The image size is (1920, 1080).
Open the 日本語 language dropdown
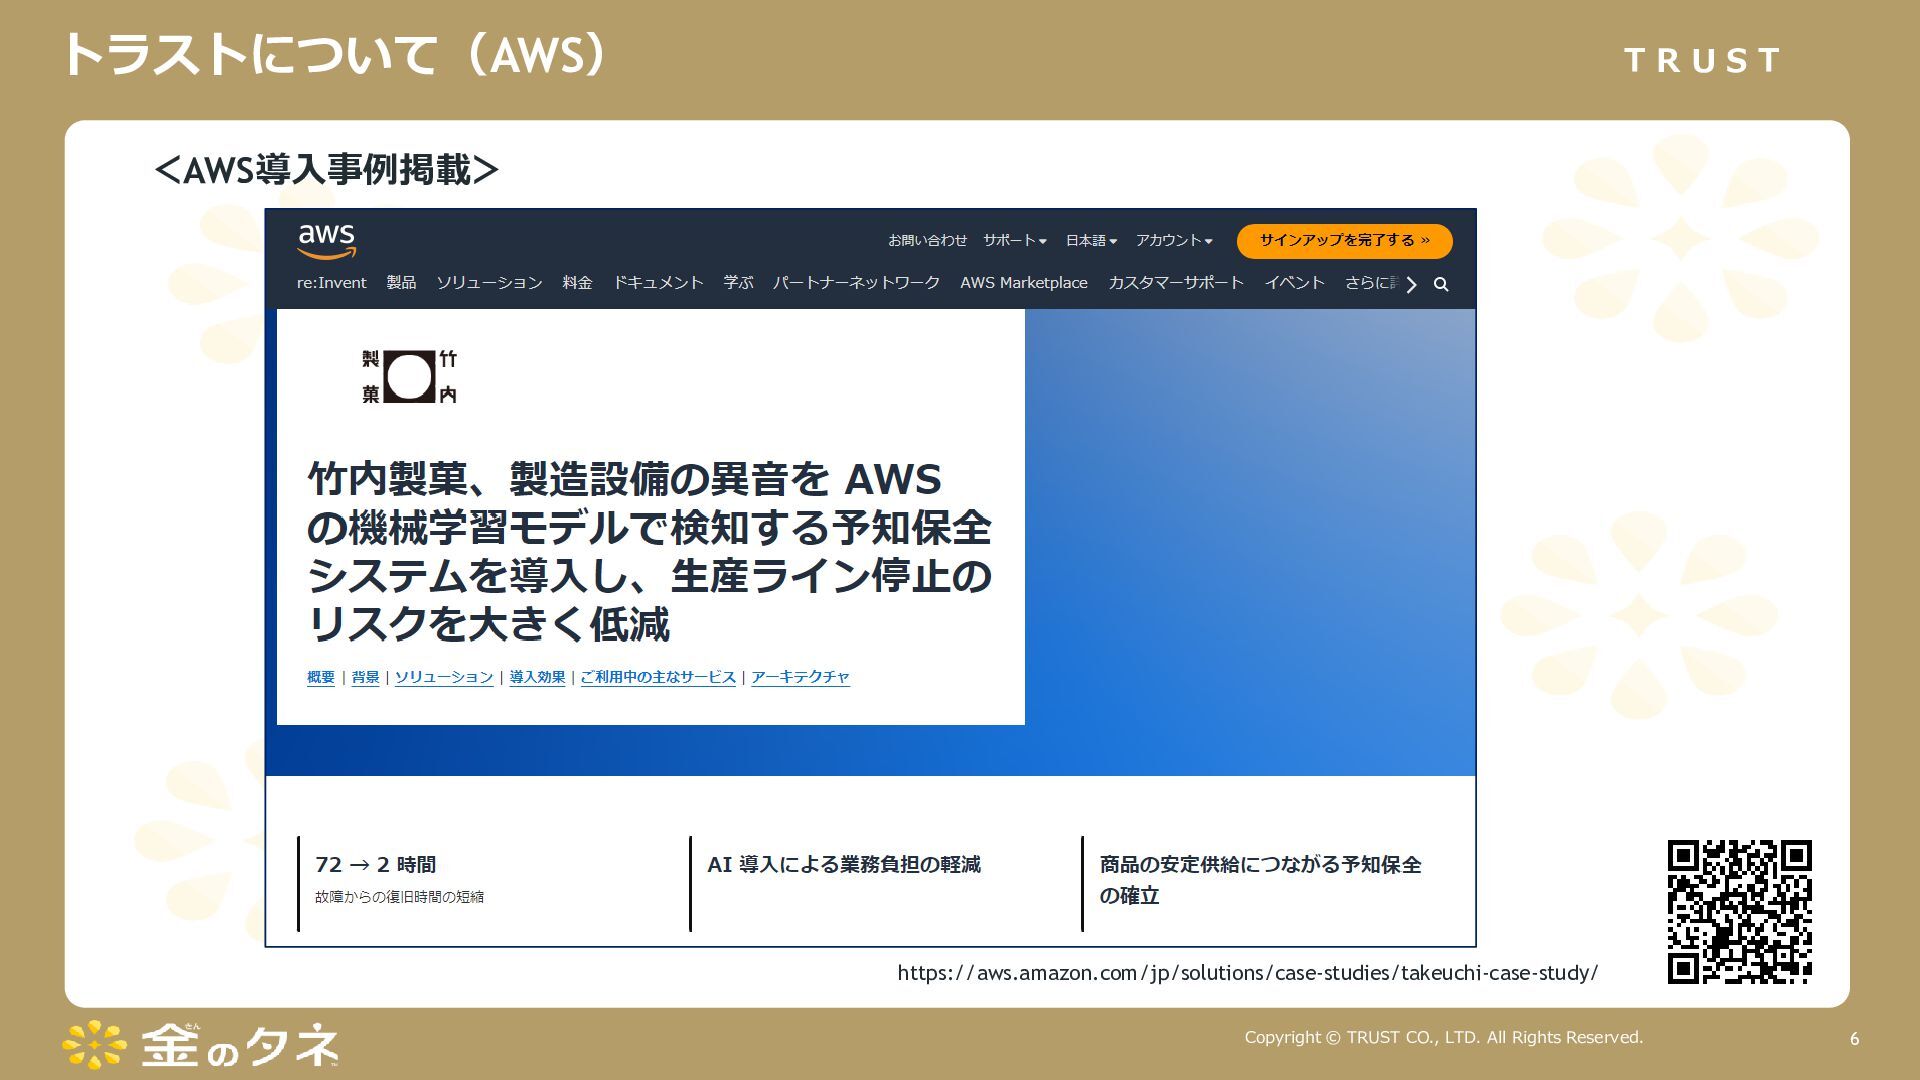click(x=1091, y=240)
